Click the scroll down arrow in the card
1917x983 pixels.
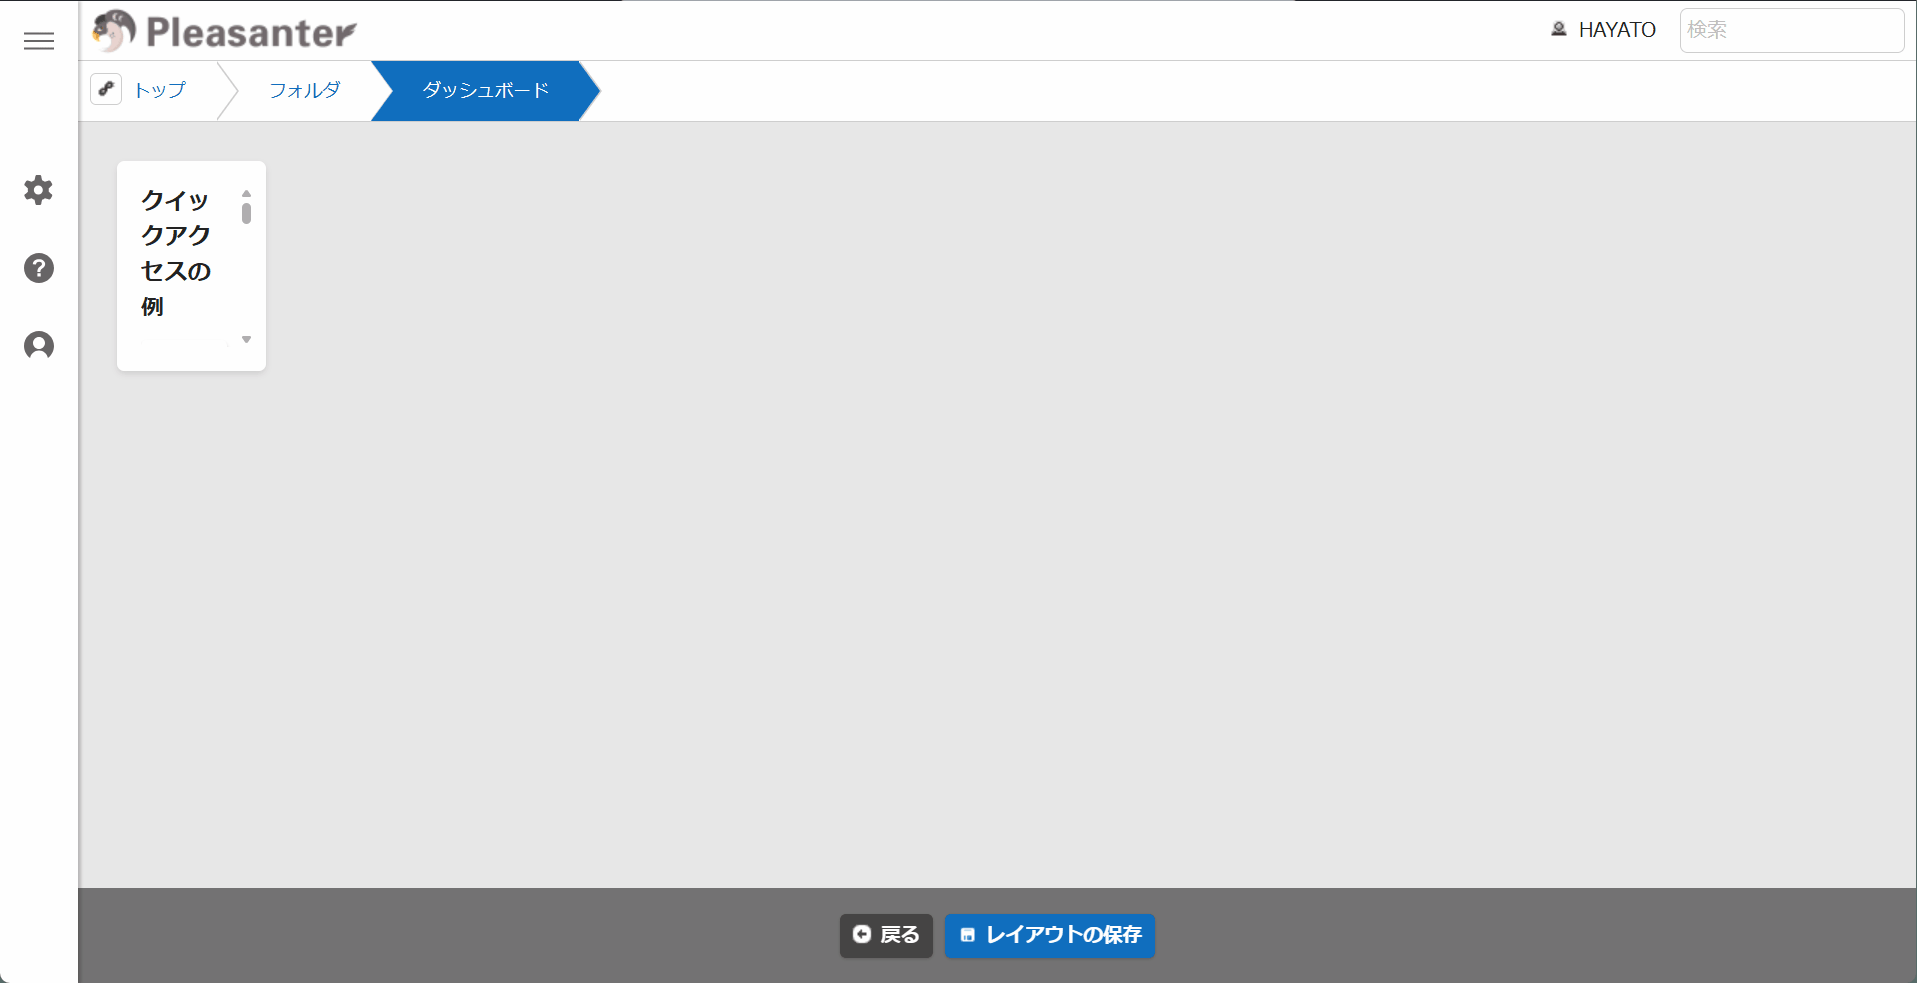point(246,340)
